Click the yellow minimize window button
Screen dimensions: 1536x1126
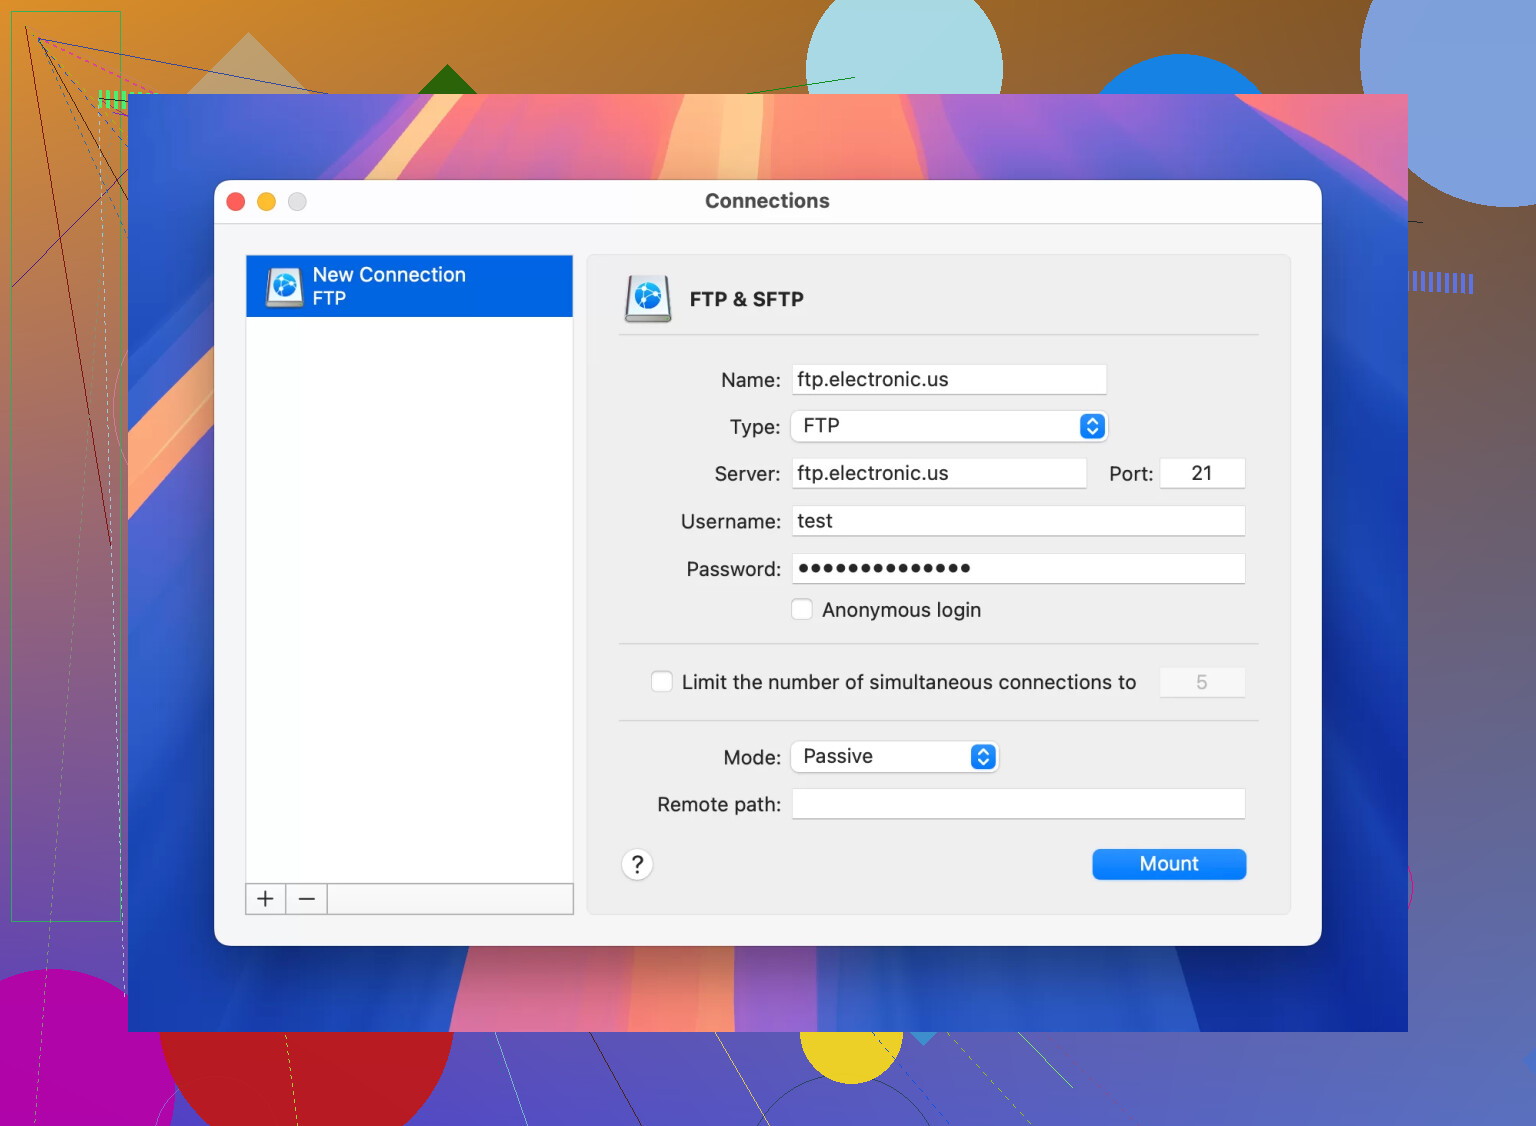point(266,202)
